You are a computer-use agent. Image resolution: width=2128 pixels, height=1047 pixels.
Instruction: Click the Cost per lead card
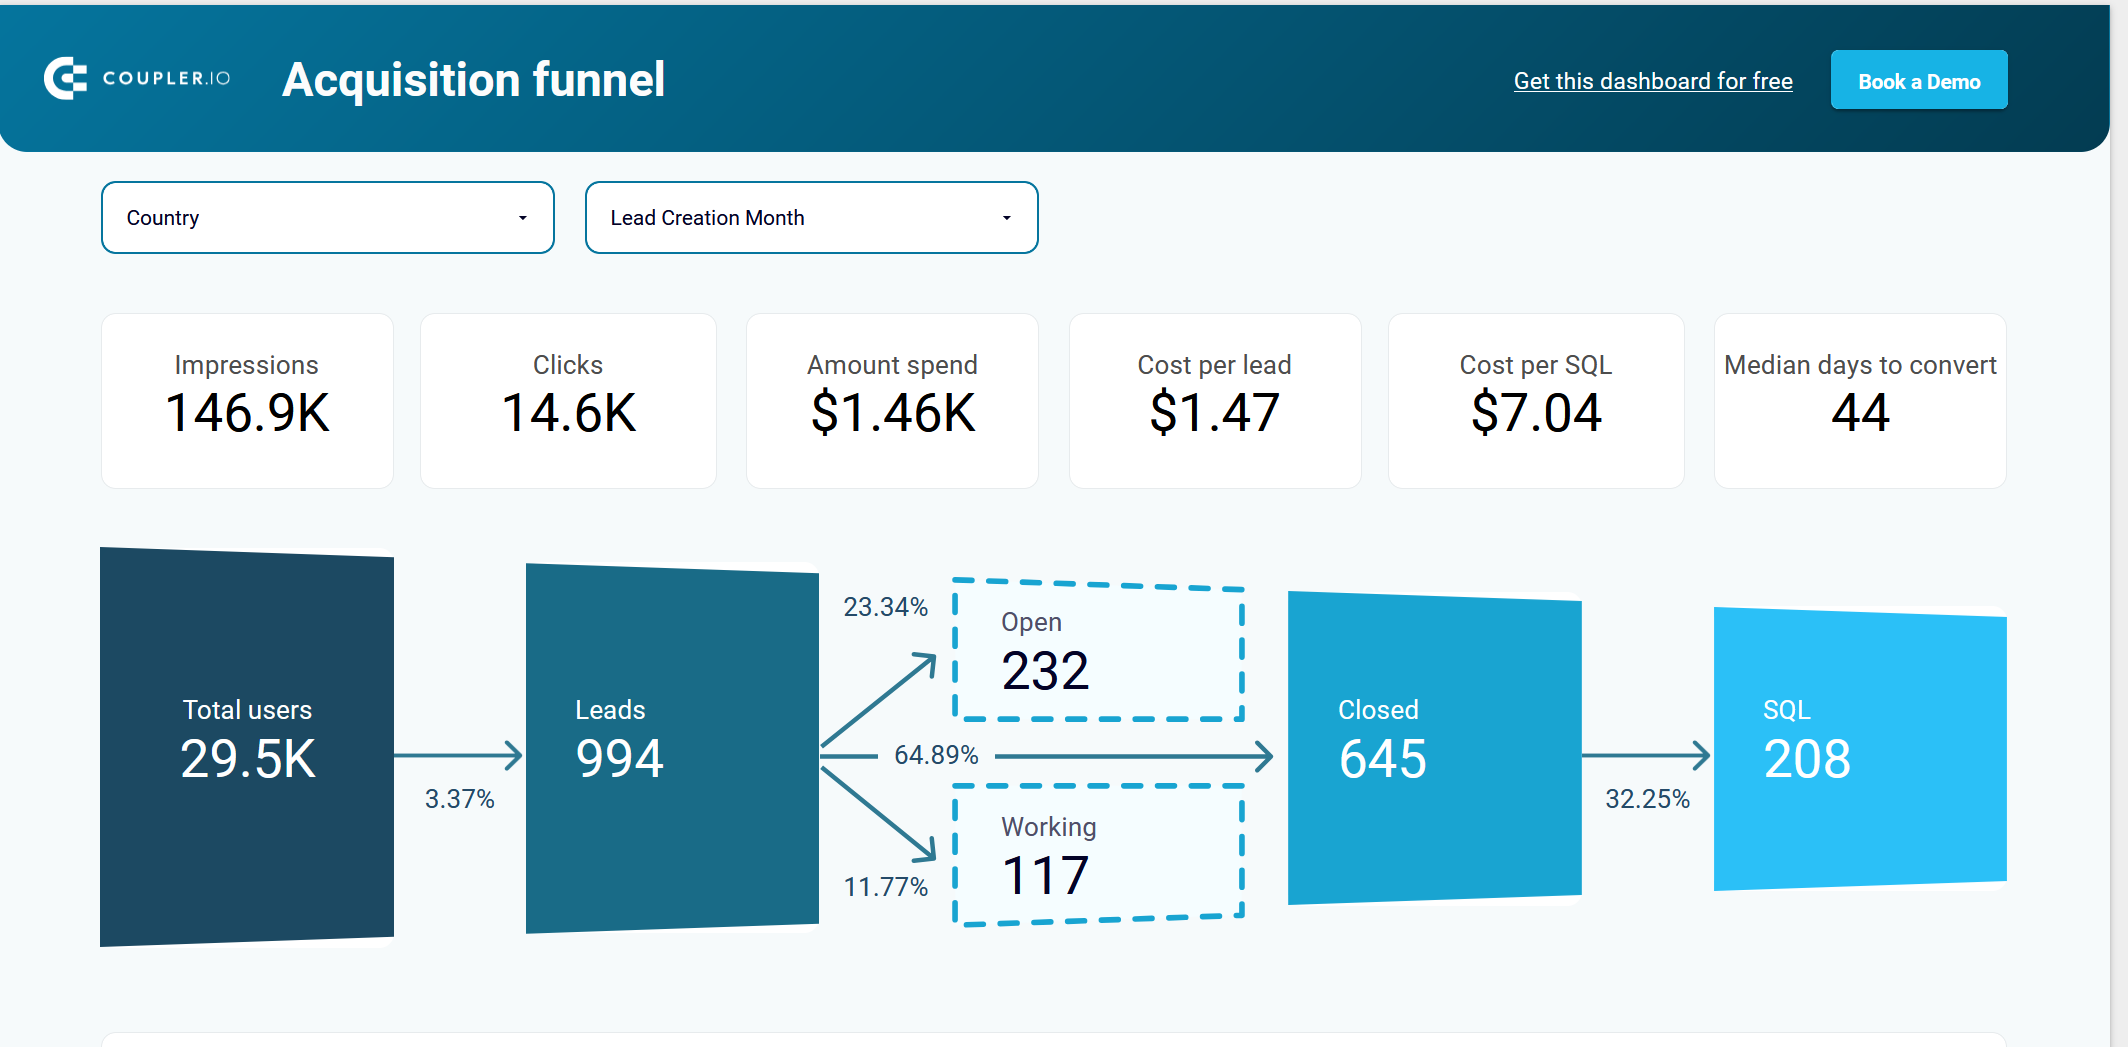(1215, 401)
